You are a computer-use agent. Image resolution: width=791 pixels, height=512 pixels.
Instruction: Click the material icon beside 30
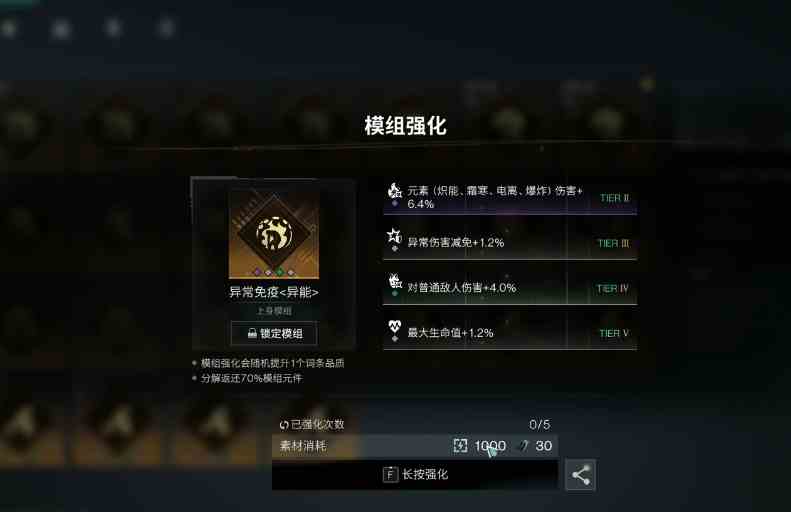click(525, 445)
